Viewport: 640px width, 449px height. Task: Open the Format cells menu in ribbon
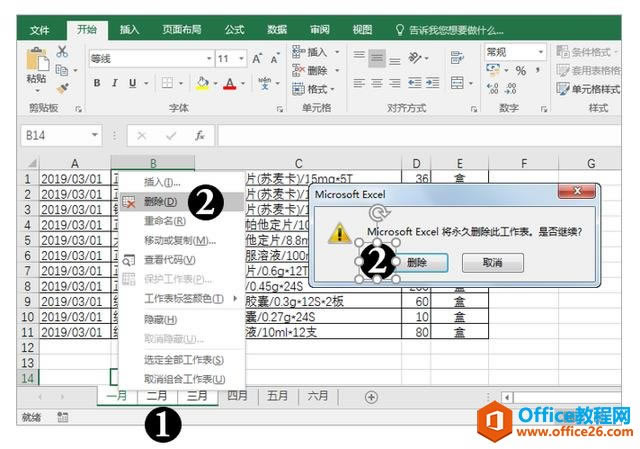(x=313, y=89)
